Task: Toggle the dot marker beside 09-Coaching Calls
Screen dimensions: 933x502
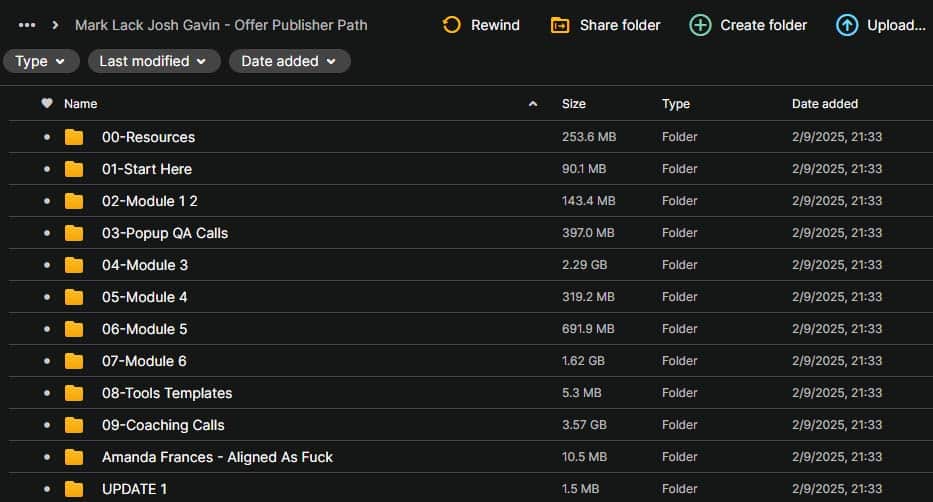Action: [x=46, y=425]
